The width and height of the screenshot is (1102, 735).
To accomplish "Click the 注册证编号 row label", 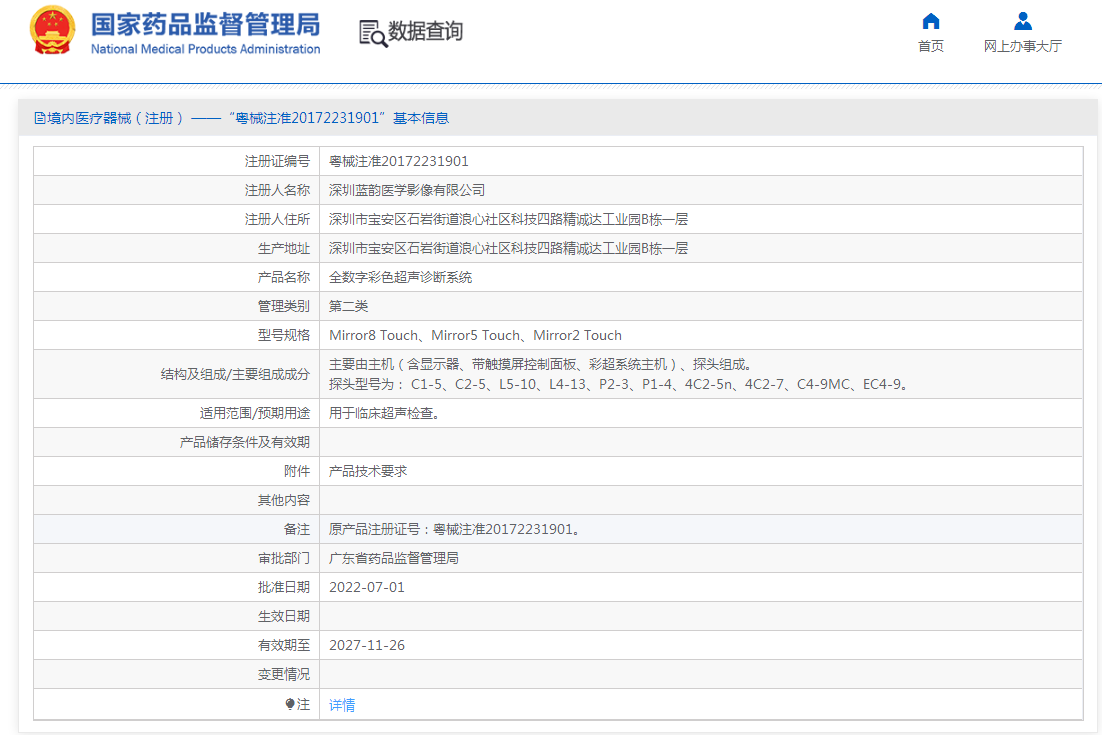I will coord(277,161).
